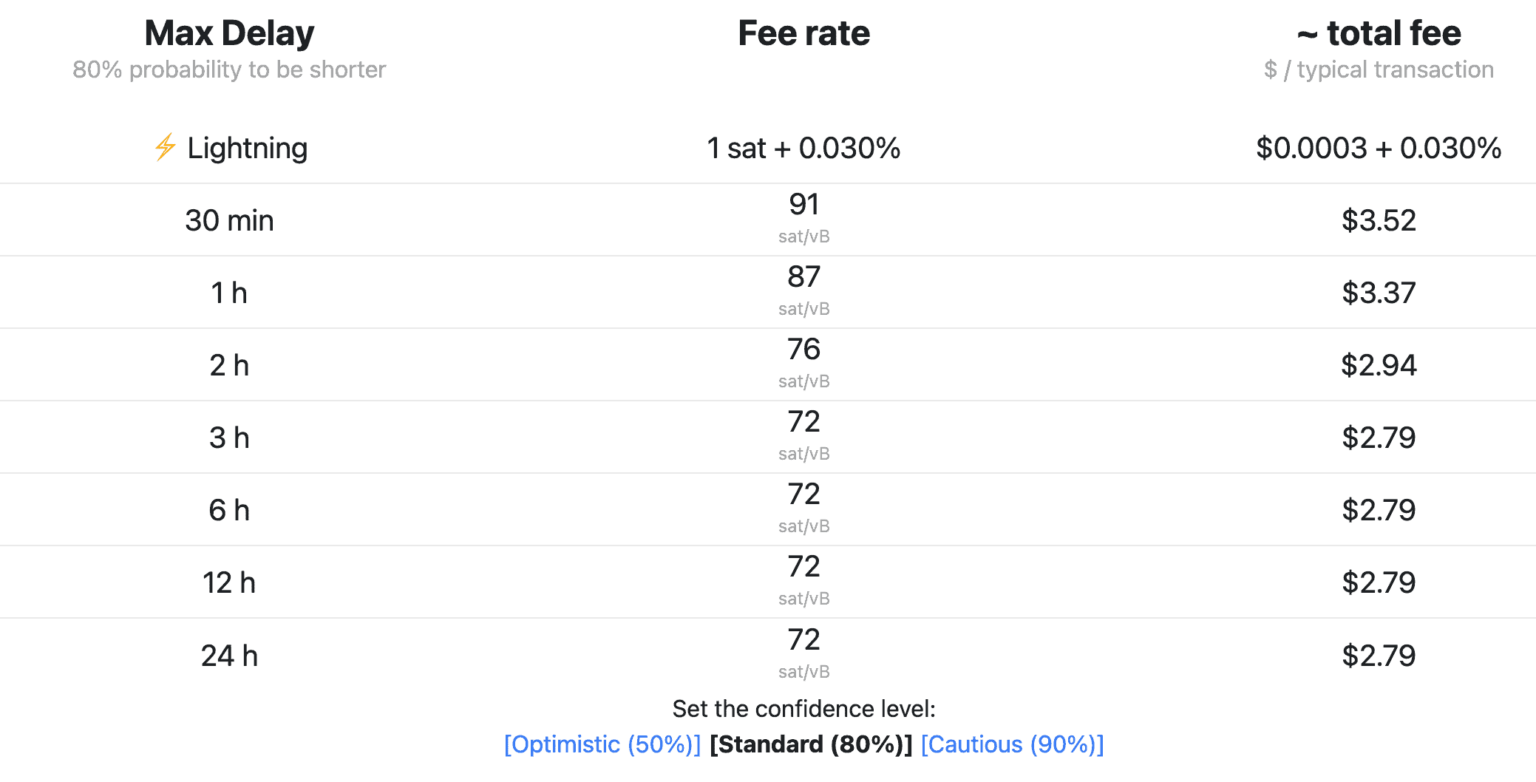The height and width of the screenshot is (782, 1536).
Task: Select the Standard (80%) confidence level
Action: [811, 745]
